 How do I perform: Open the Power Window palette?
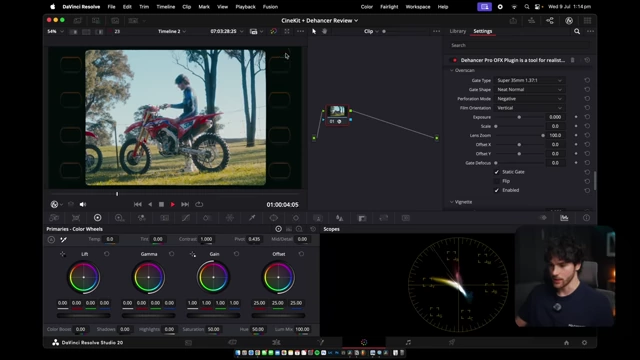pyautogui.click(x=273, y=218)
